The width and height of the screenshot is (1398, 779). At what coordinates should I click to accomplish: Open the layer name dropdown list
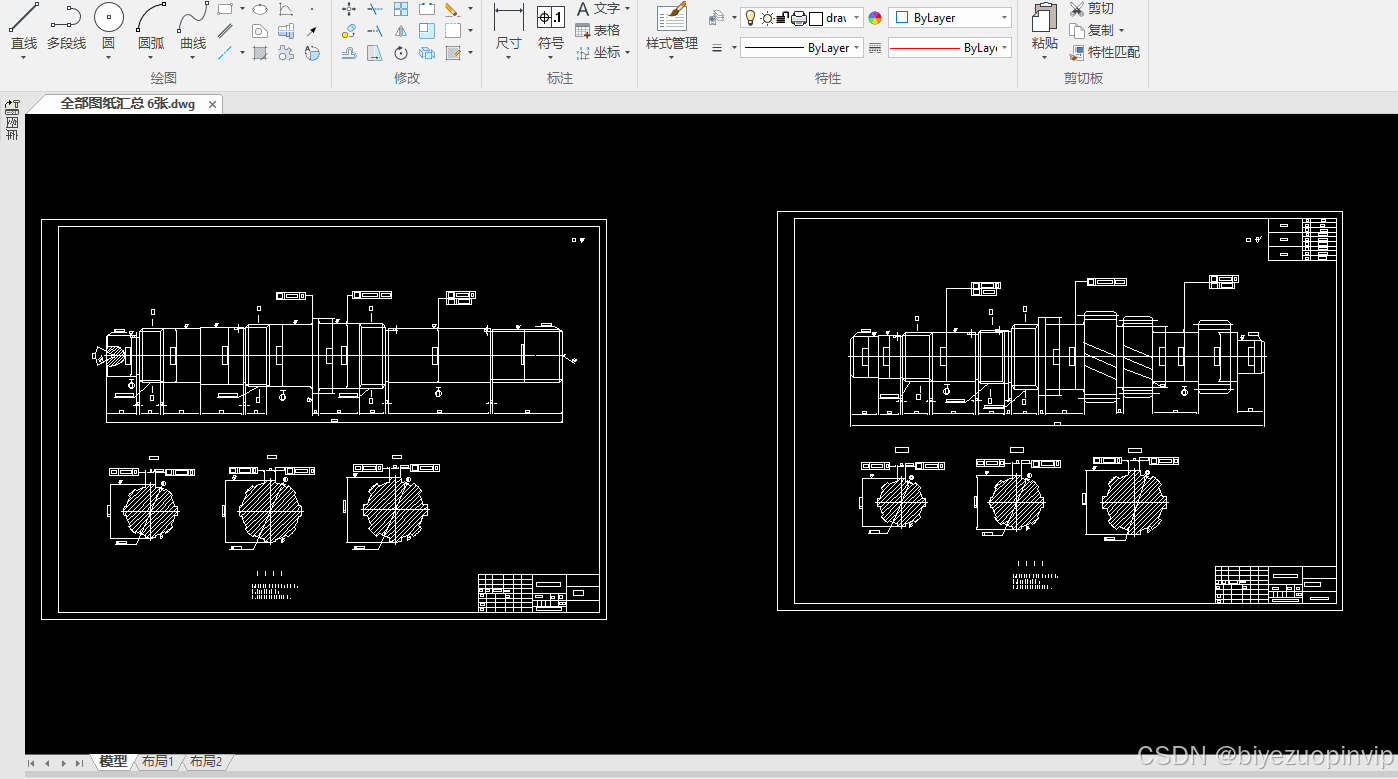click(x=856, y=18)
